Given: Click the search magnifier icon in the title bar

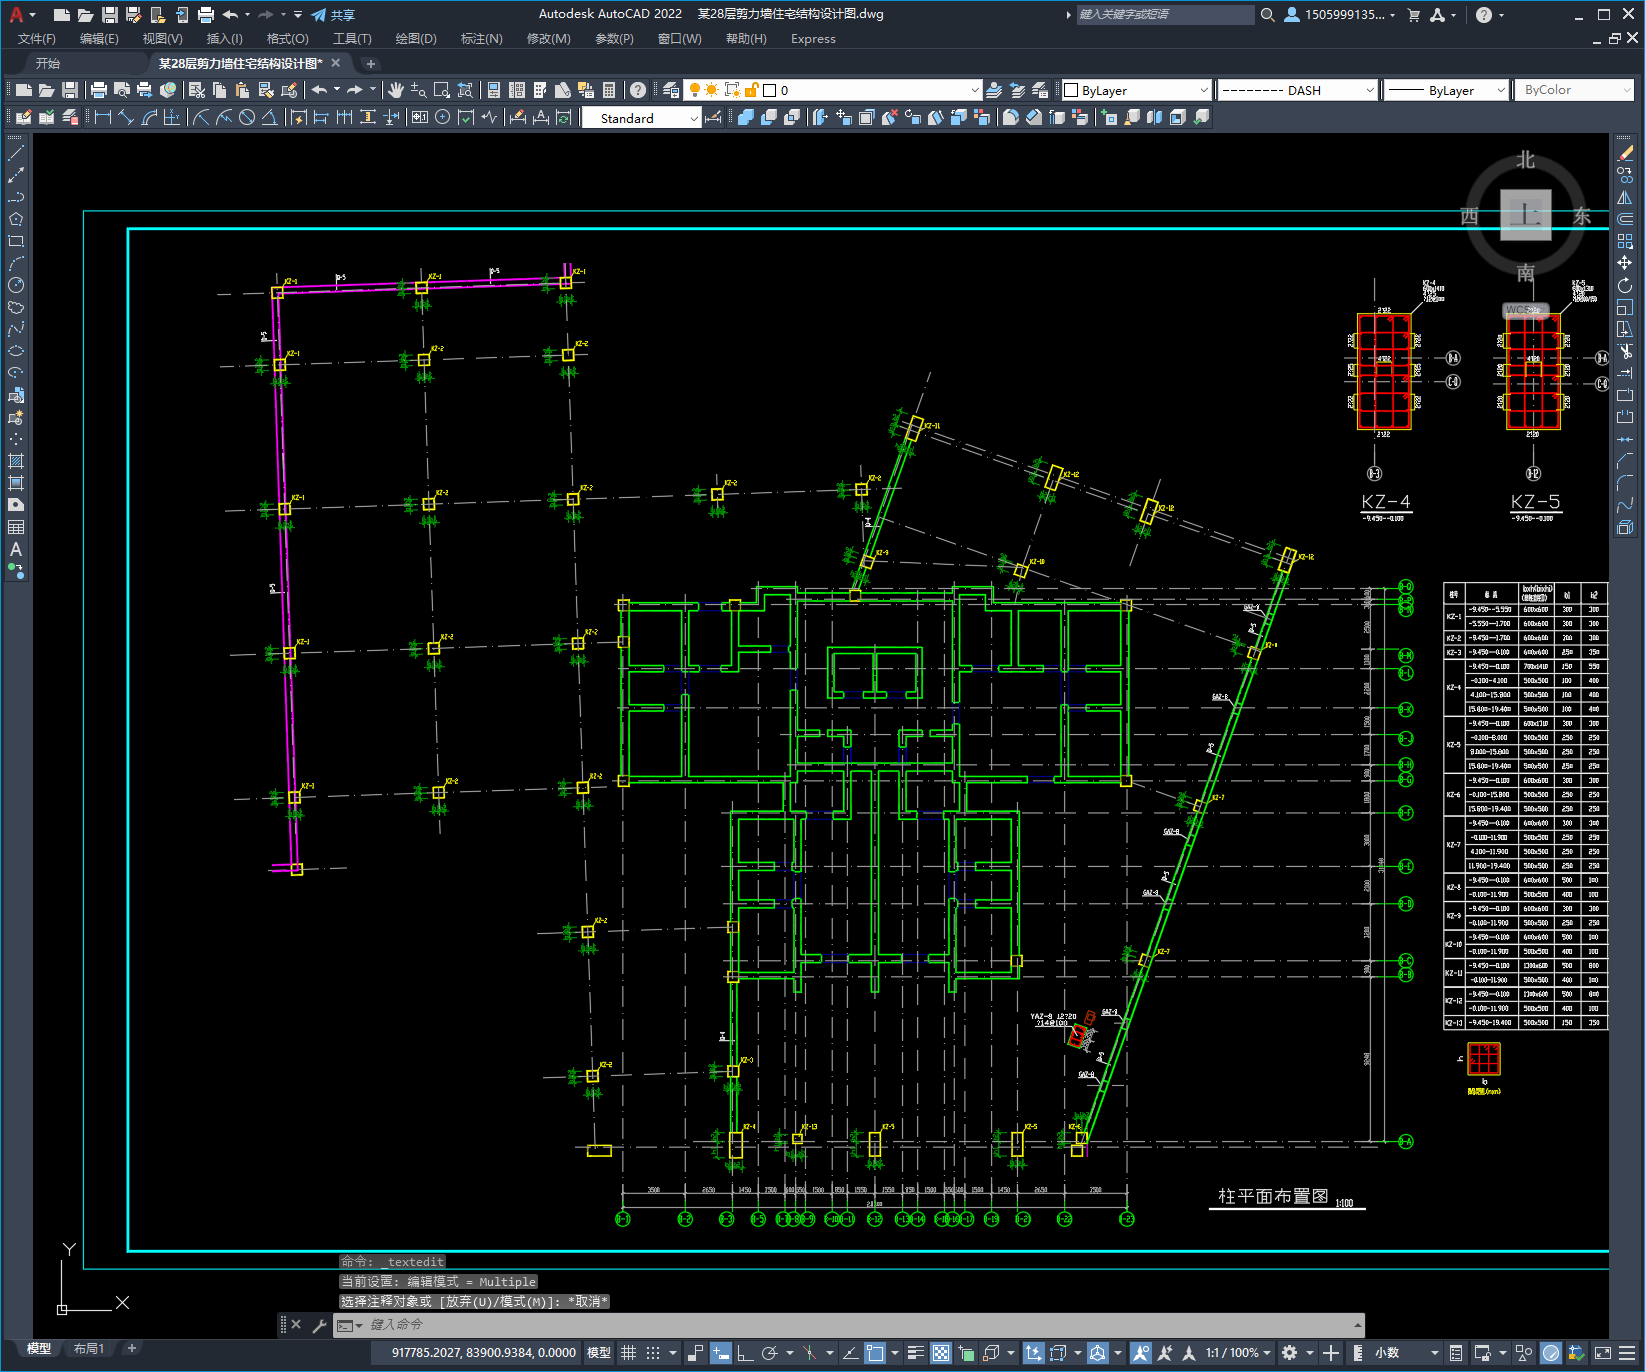Looking at the screenshot, I should click(x=1267, y=15).
